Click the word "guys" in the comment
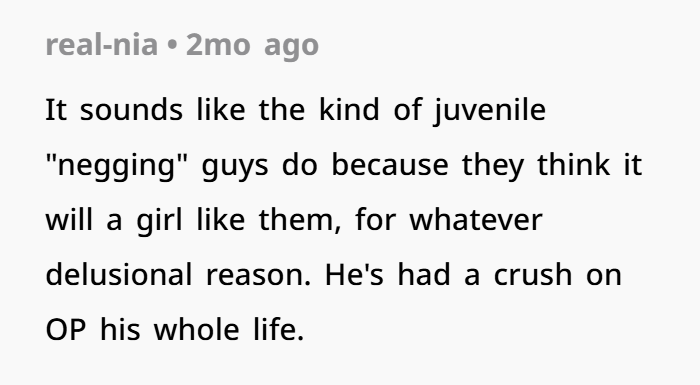The width and height of the screenshot is (700, 385). 235,167
